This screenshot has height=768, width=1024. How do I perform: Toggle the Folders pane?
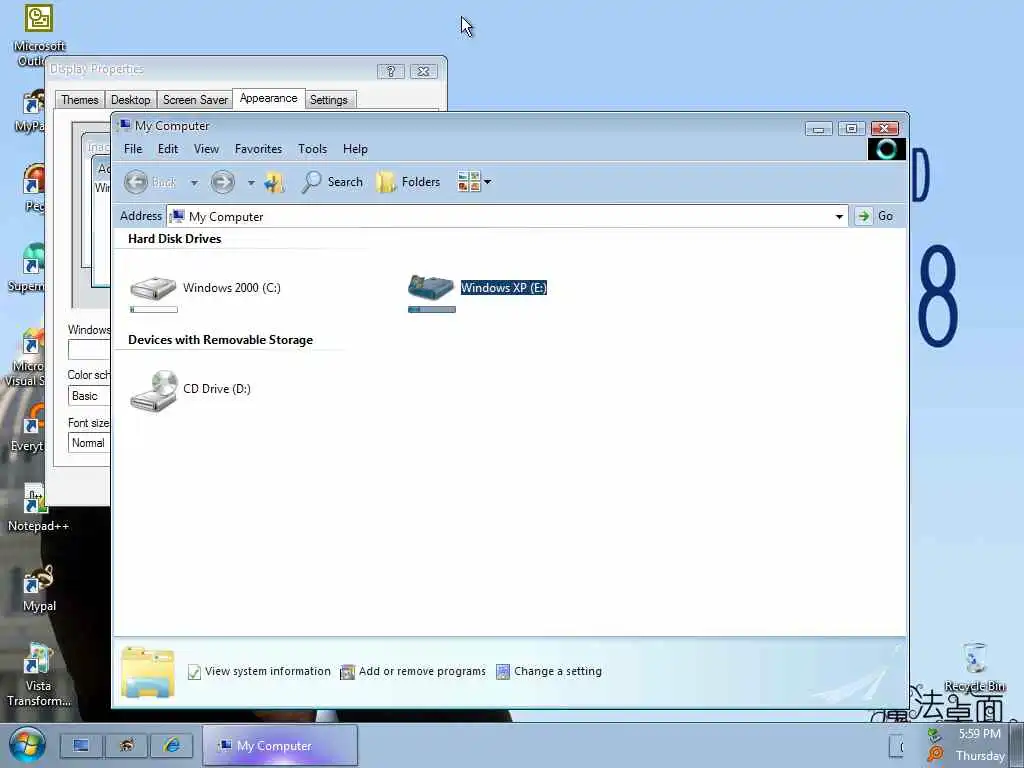point(408,182)
